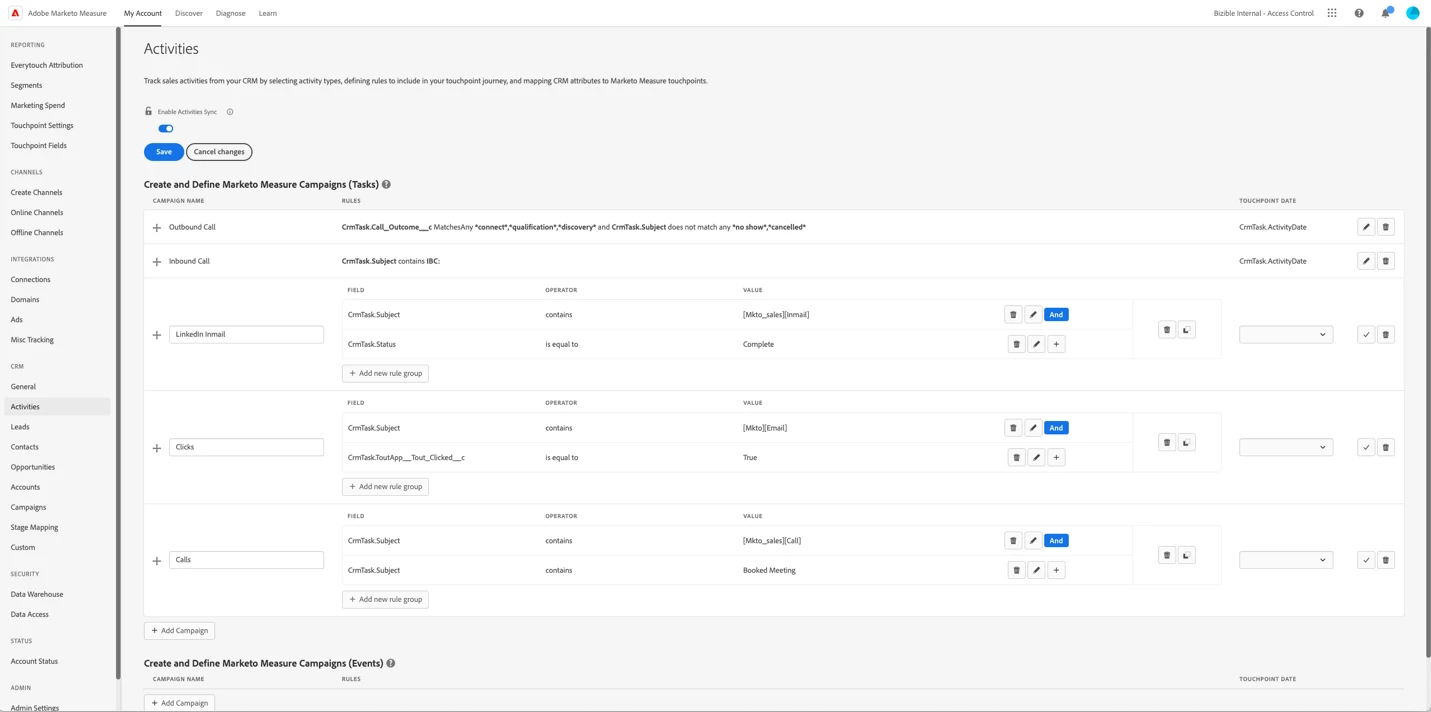Open touchpoint date dropdown for Calls

point(1286,560)
